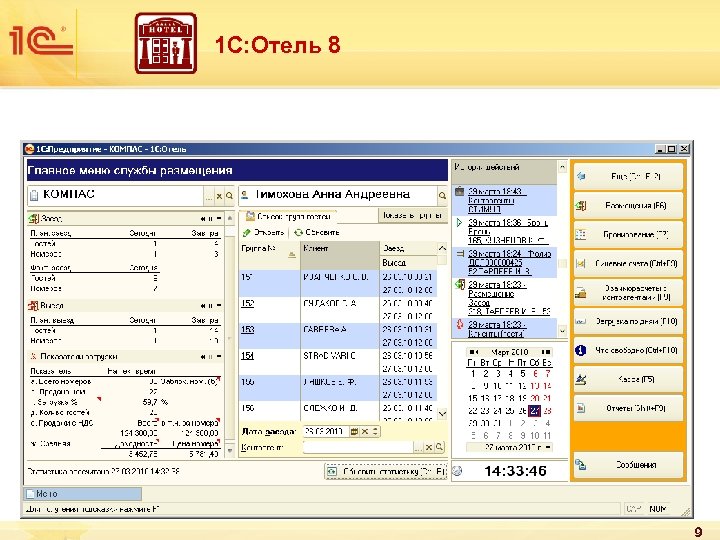Click briefcase icon of 18:43 history entry
This screenshot has height=540, width=720.
click(459, 191)
